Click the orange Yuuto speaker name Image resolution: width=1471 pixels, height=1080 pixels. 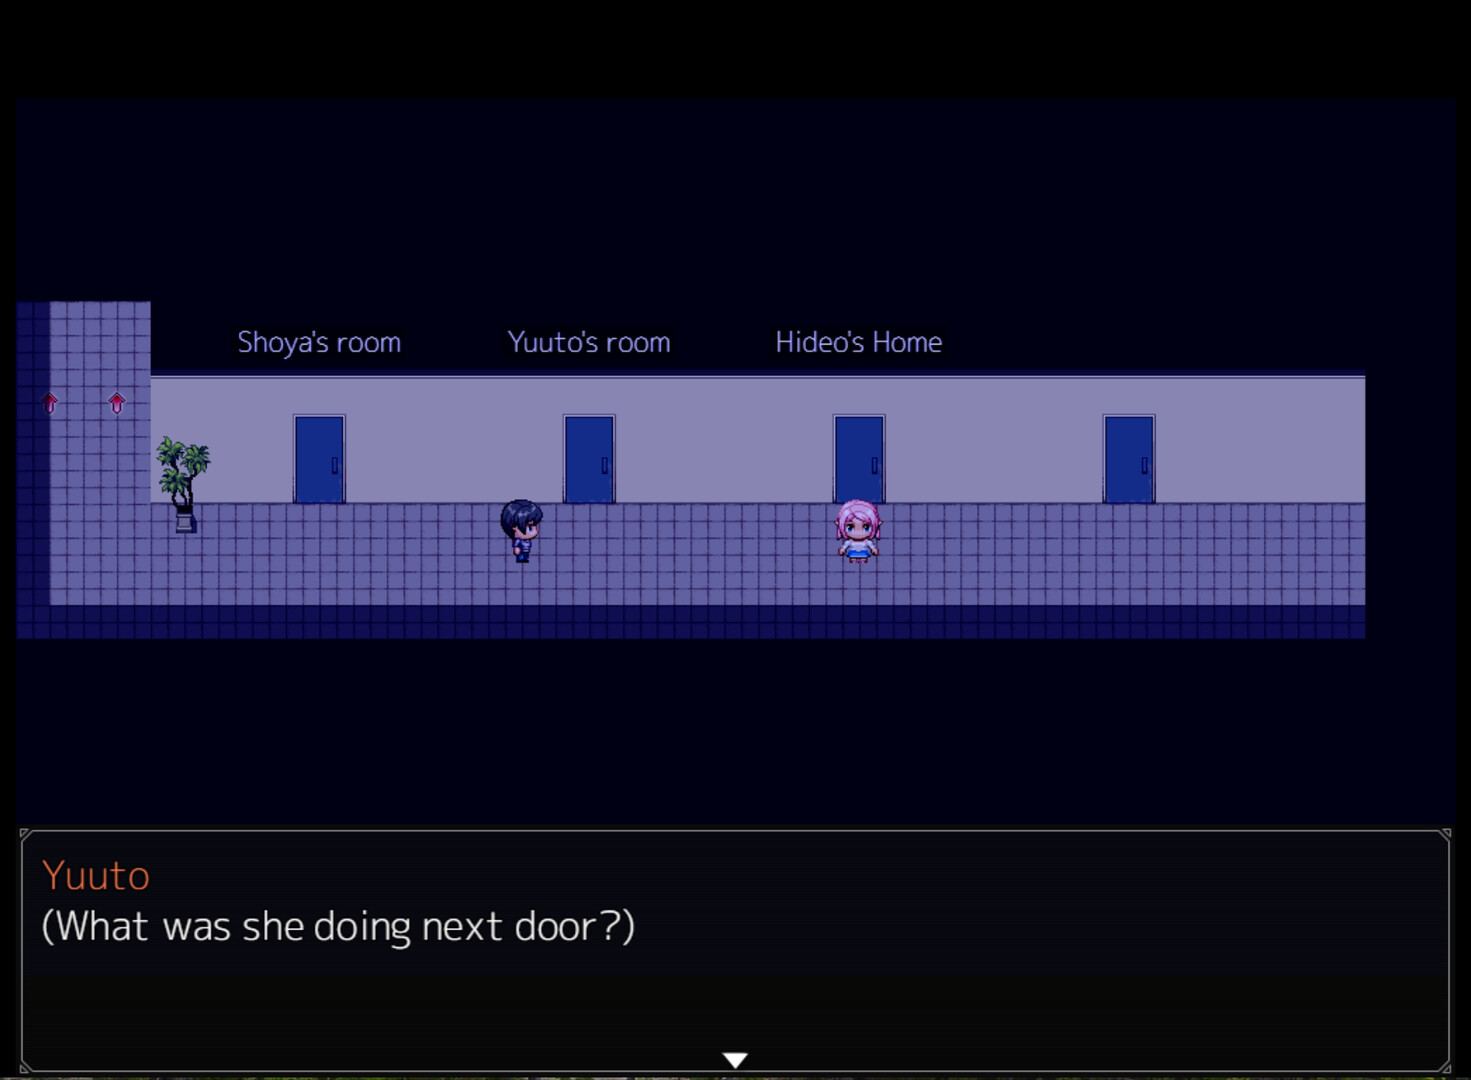tap(96, 876)
